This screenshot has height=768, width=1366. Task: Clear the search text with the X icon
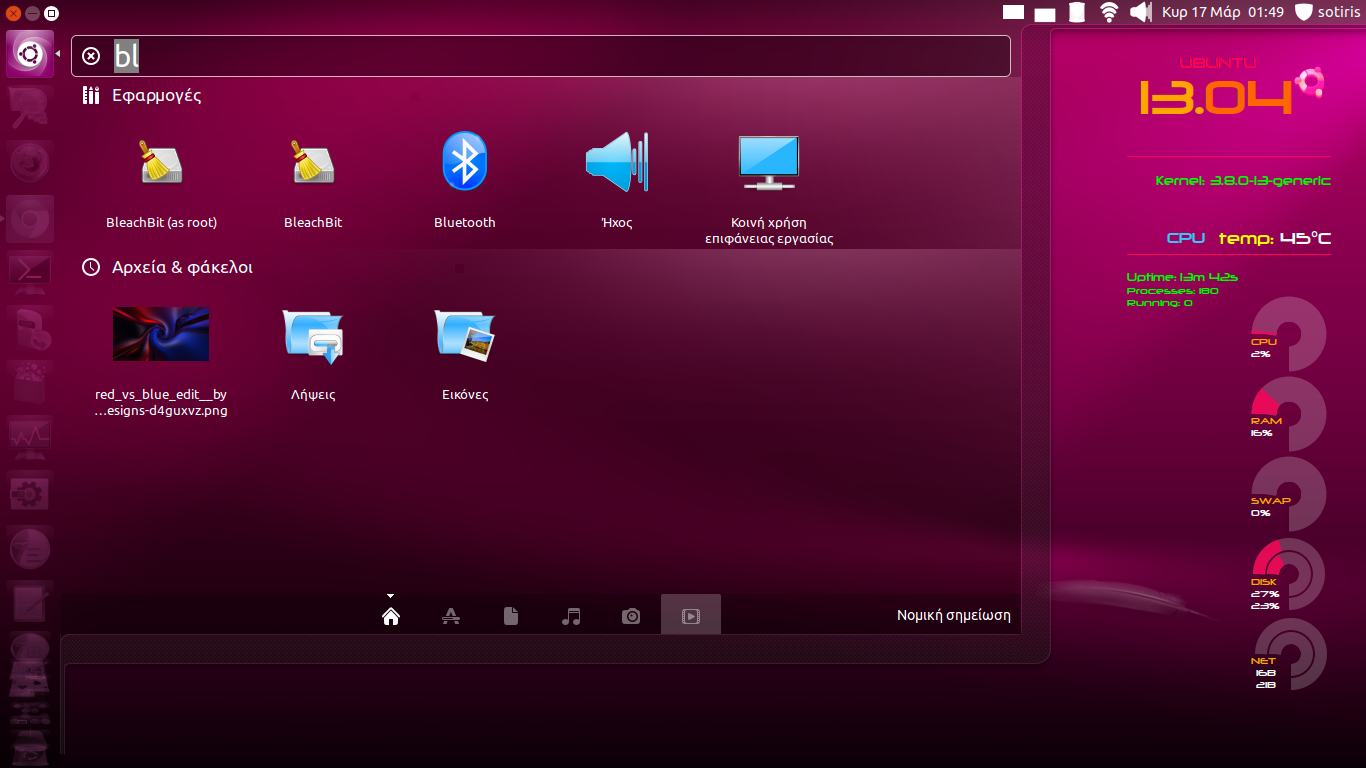click(x=91, y=56)
